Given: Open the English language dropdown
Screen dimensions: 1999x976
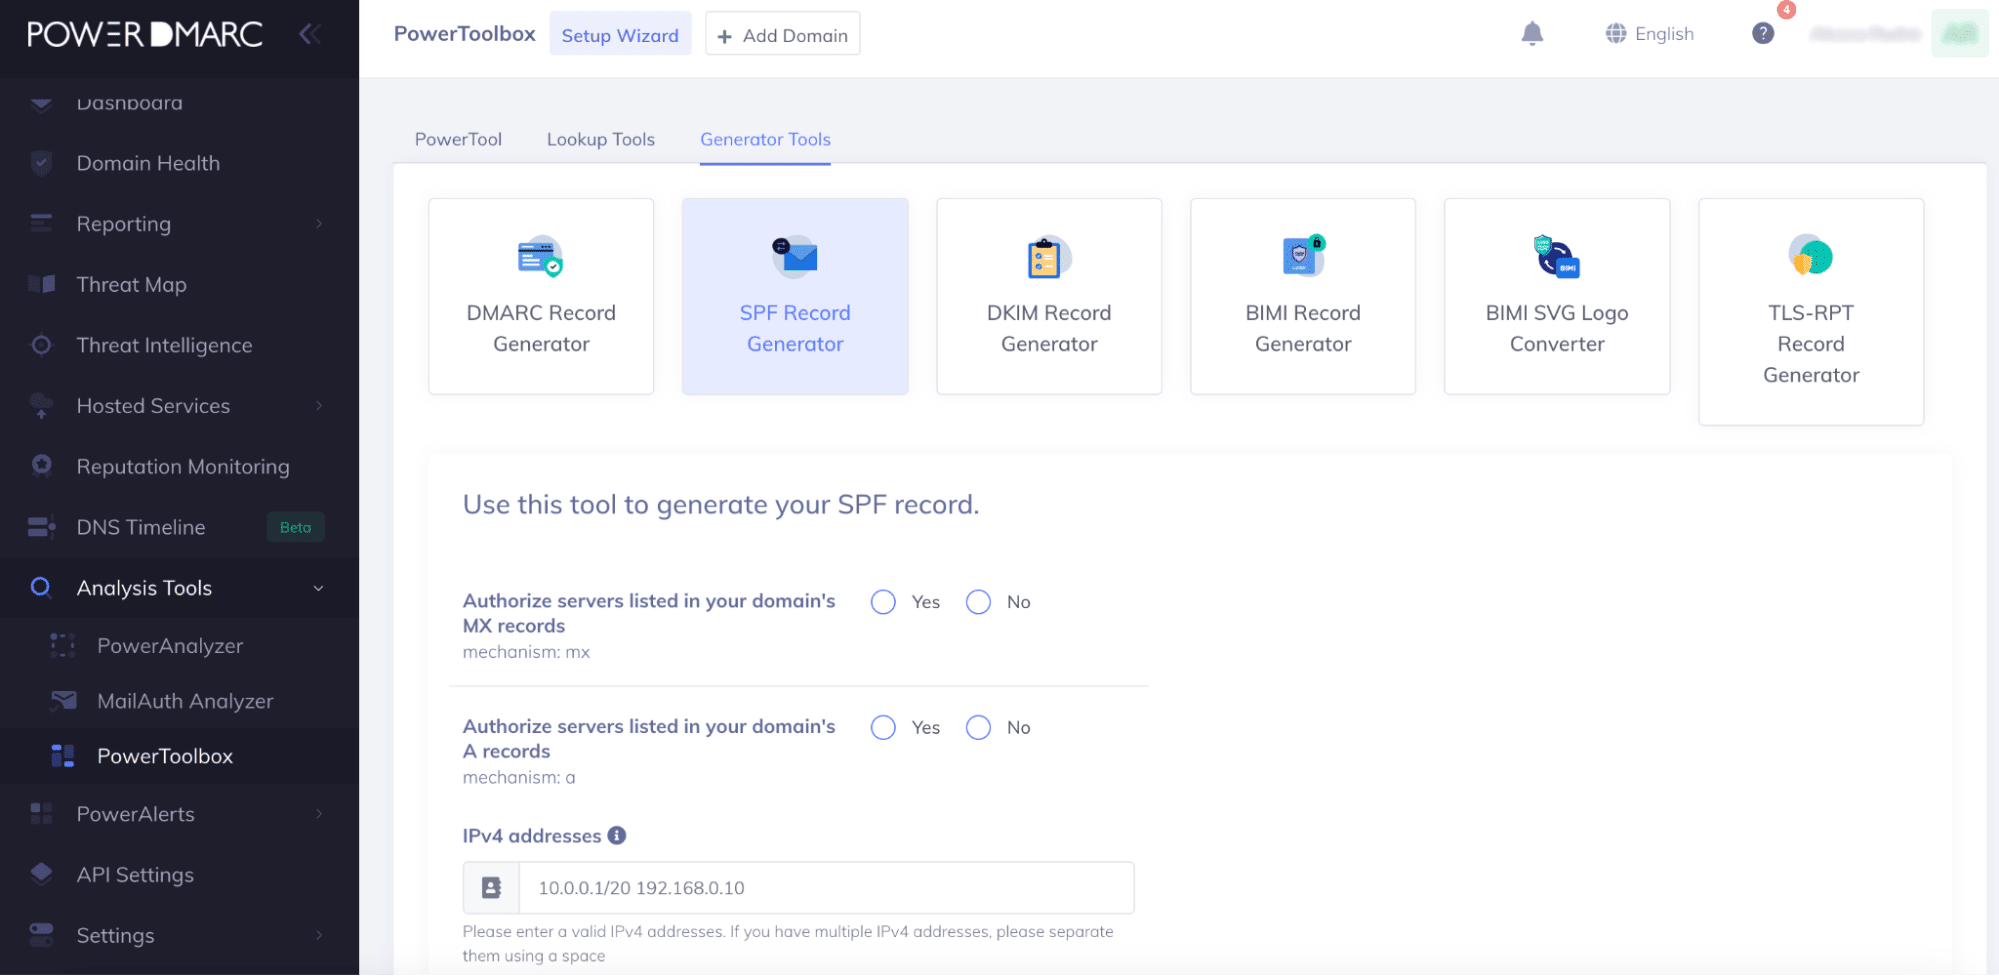Looking at the screenshot, I should (1650, 34).
